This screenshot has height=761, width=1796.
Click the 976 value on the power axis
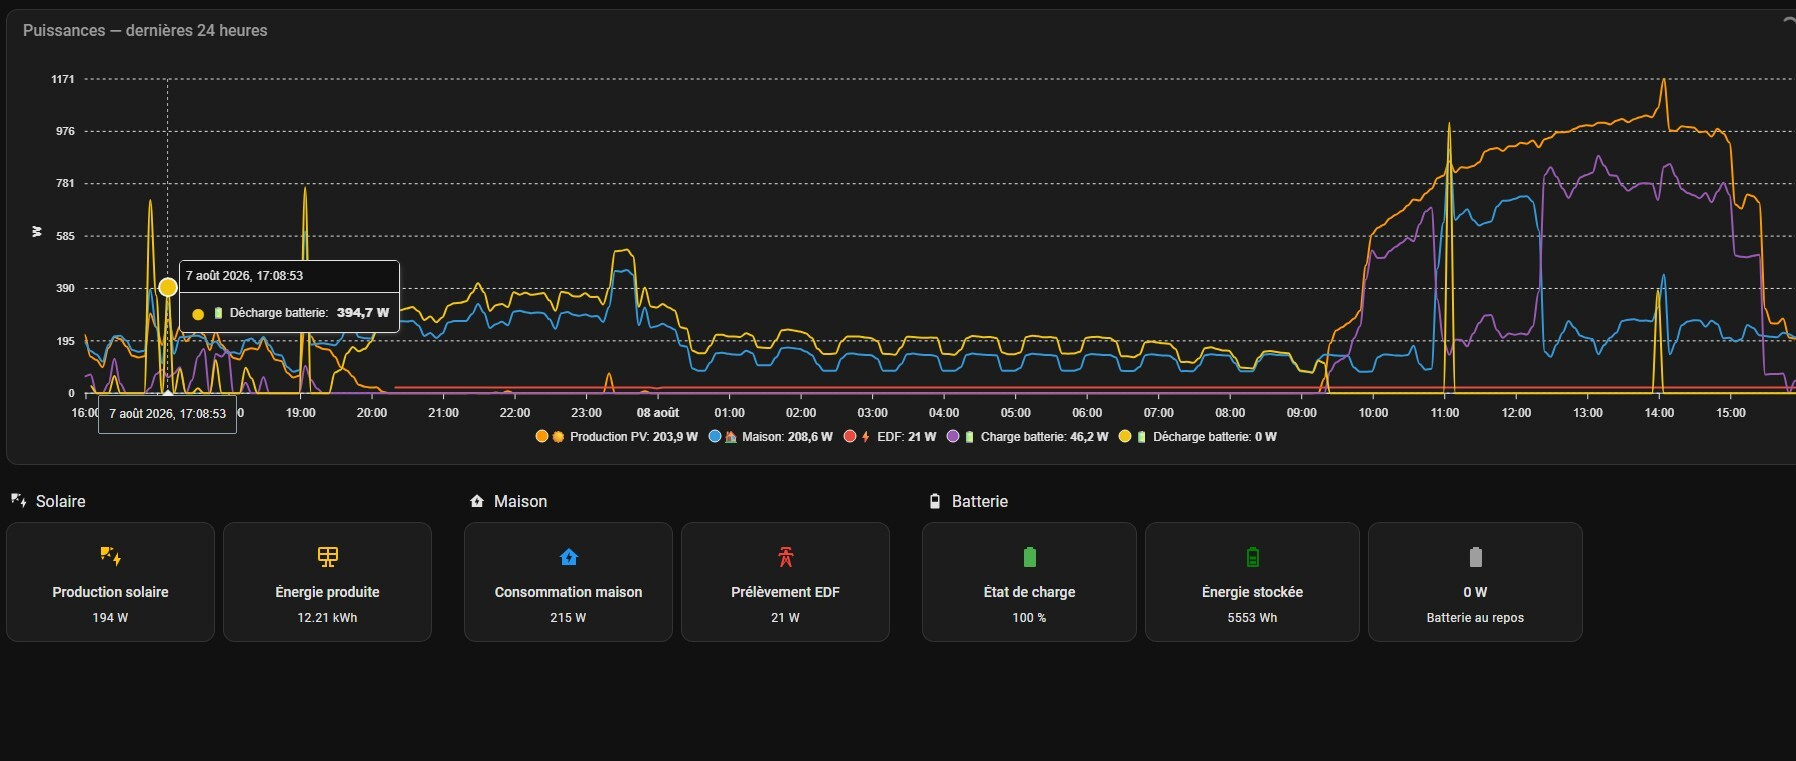[65, 131]
